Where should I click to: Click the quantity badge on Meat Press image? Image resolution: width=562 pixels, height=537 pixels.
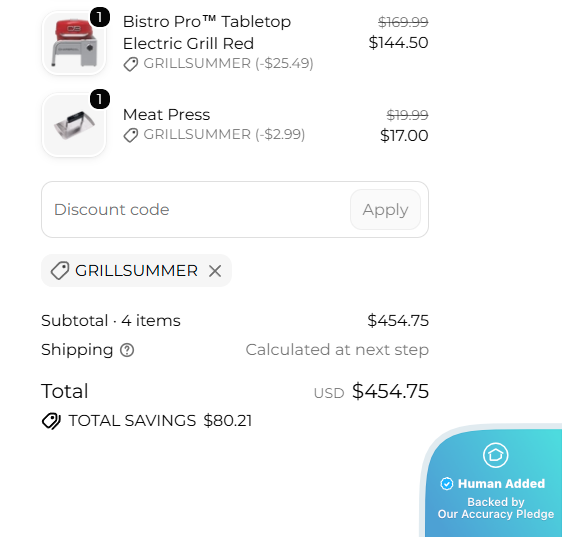coord(100,99)
